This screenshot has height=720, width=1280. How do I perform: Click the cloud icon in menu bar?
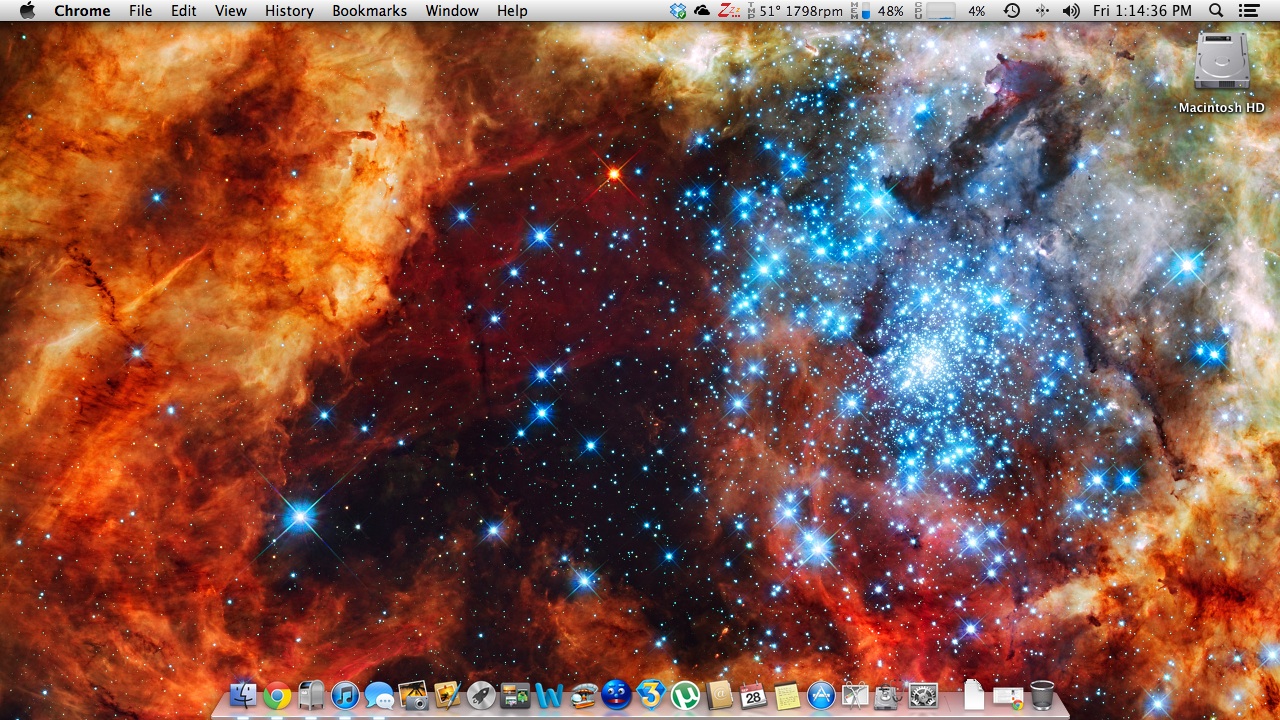(x=703, y=11)
